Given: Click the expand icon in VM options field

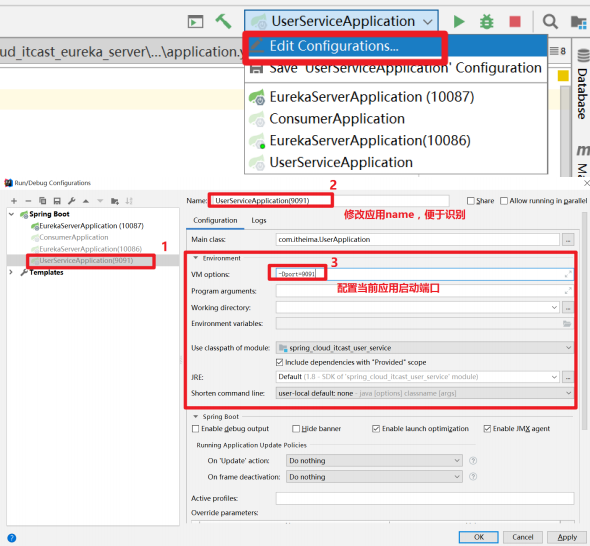Looking at the screenshot, I should pyautogui.click(x=568, y=274).
